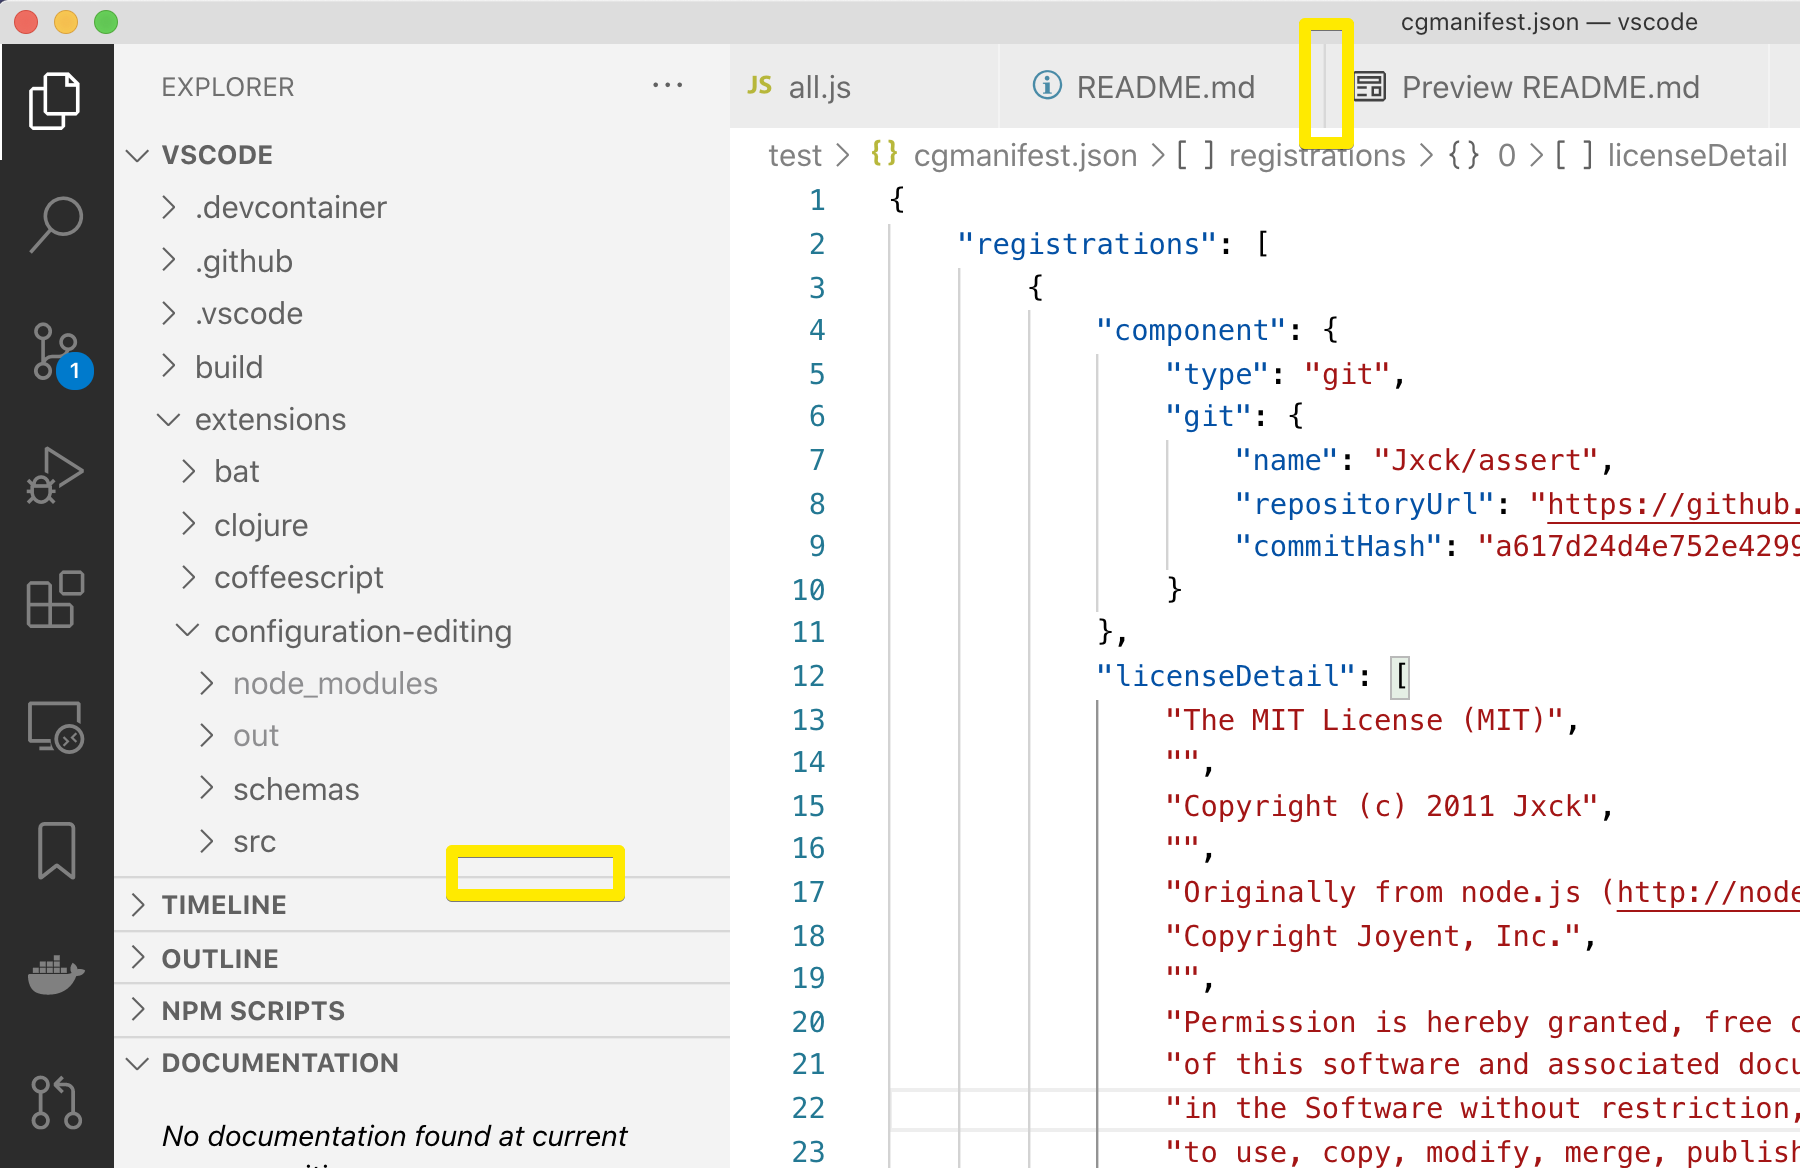Click registrations in the breadcrumb bar

point(1318,155)
